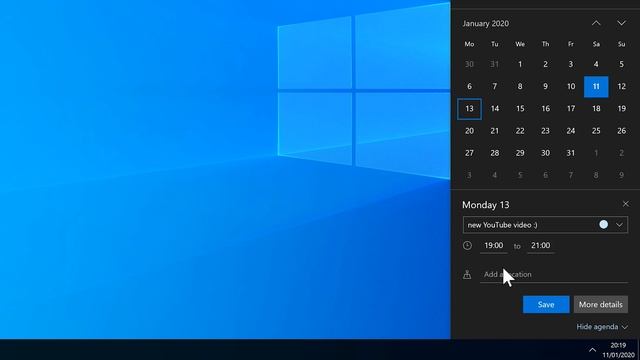
Task: Select January 10 in the calendar
Action: pyautogui.click(x=571, y=87)
